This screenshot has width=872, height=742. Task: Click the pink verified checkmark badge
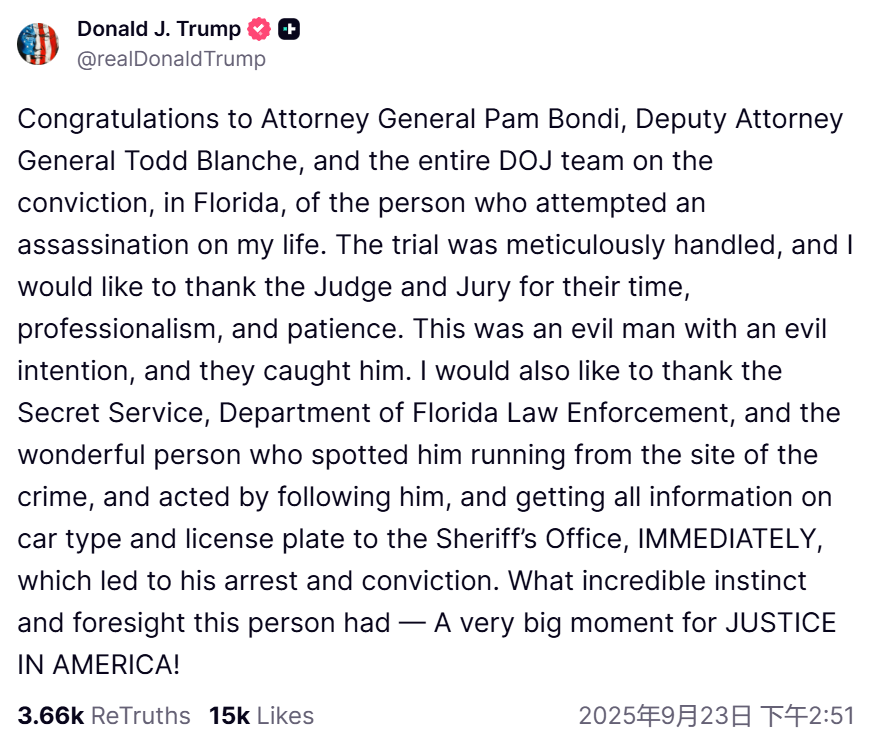point(259,30)
